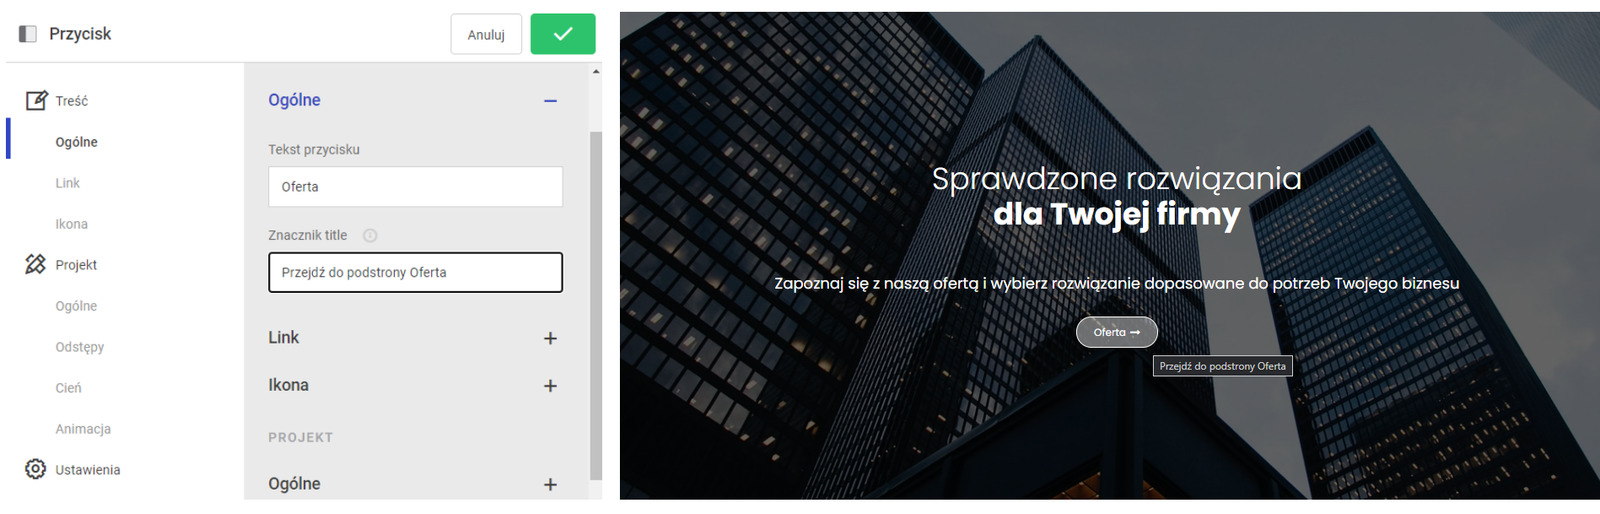Image resolution: width=1600 pixels, height=514 pixels.
Task: Click the panel vertical scrollbar
Action: 596,305
